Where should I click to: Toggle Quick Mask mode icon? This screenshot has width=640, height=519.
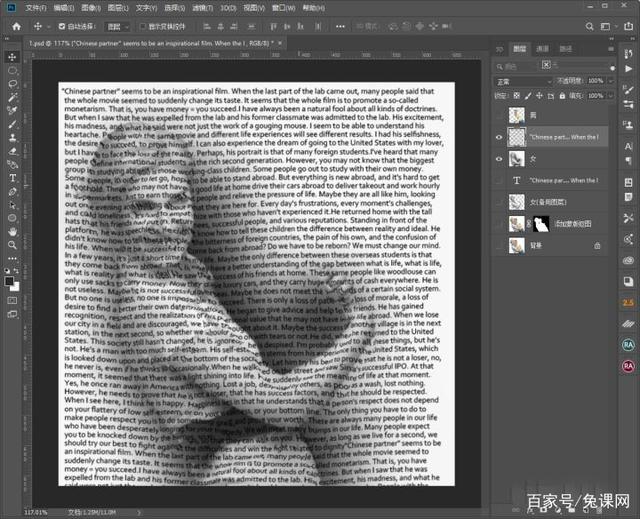click(x=12, y=301)
